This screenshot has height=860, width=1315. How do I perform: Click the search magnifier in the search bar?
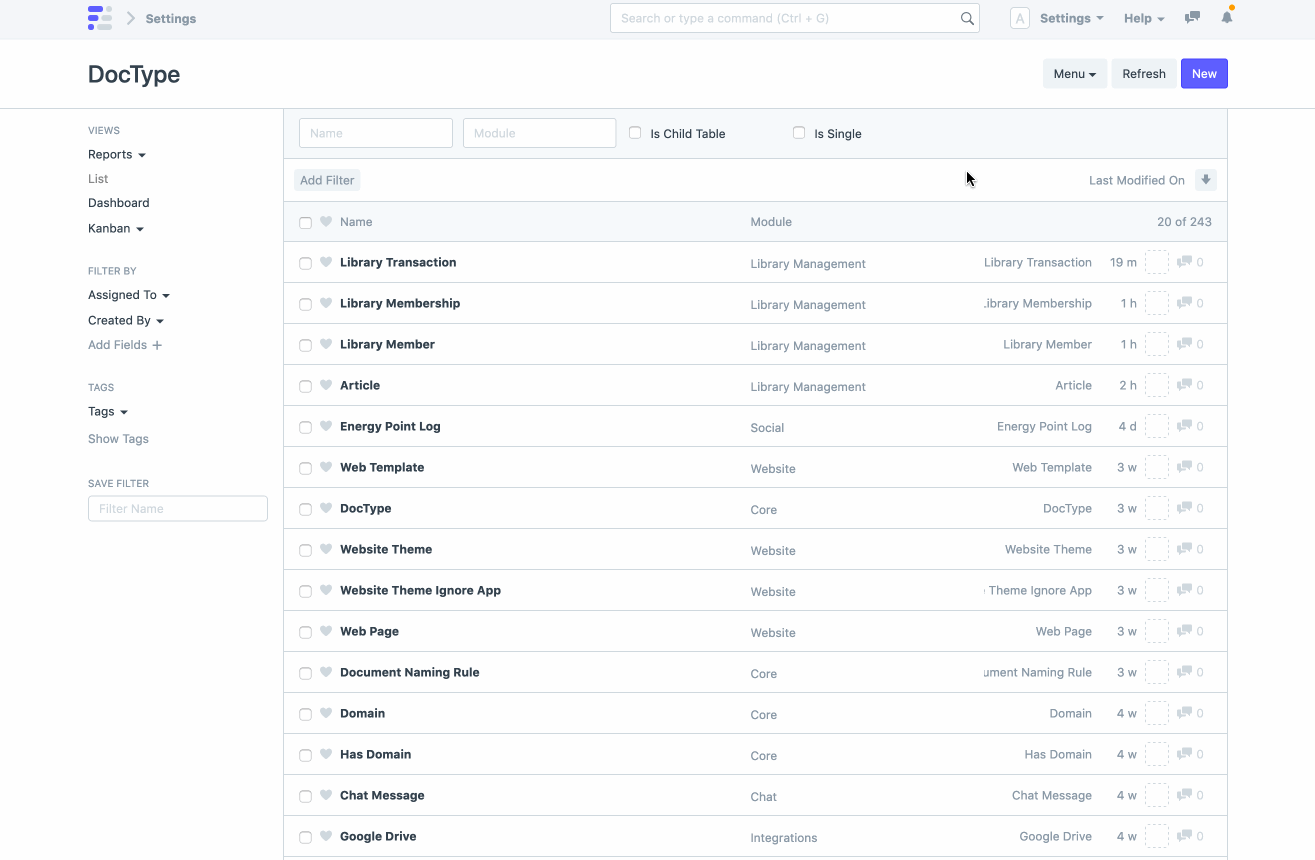click(x=965, y=18)
